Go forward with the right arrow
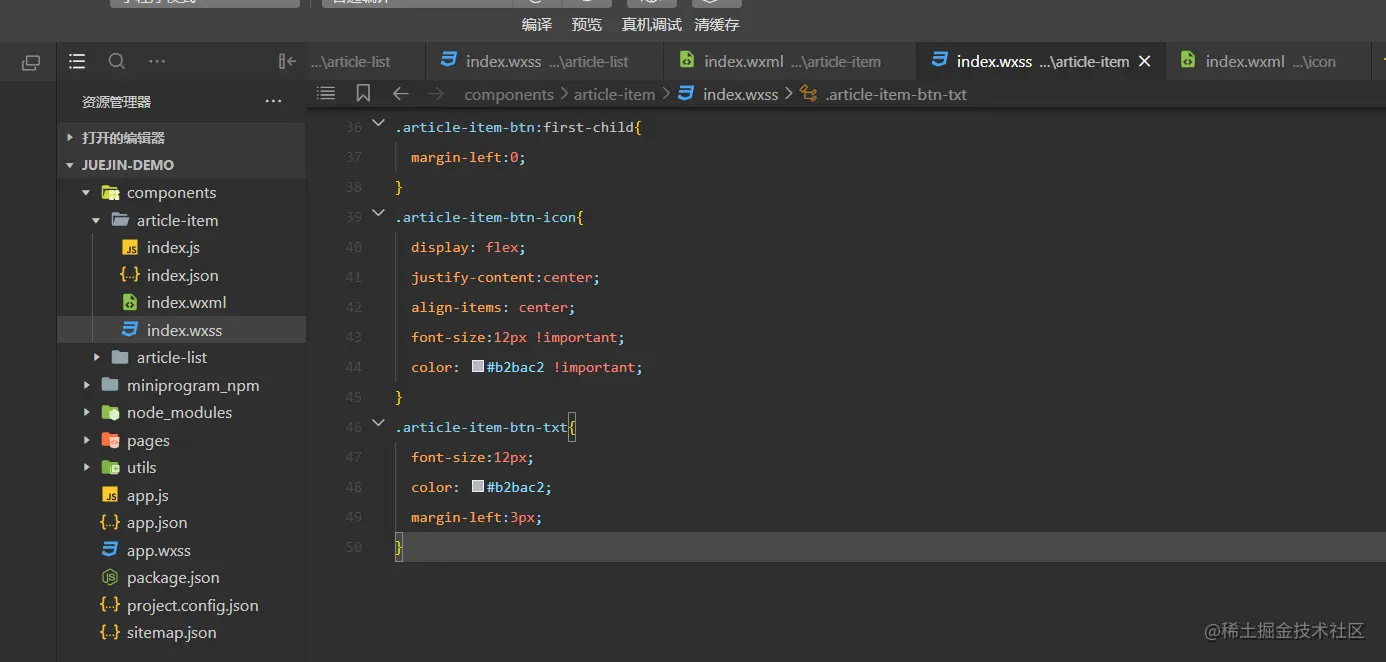 436,93
